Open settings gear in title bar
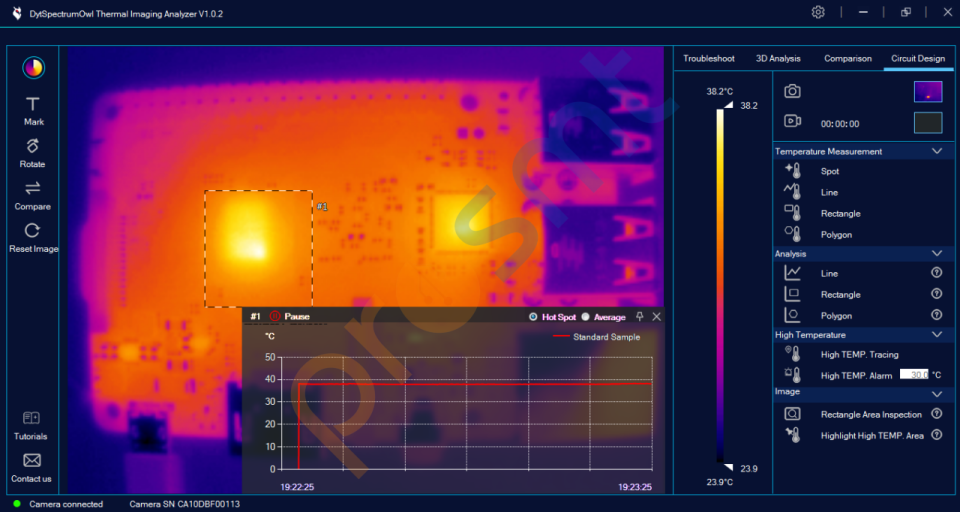Screen dimensions: 960x512 [x=818, y=12]
